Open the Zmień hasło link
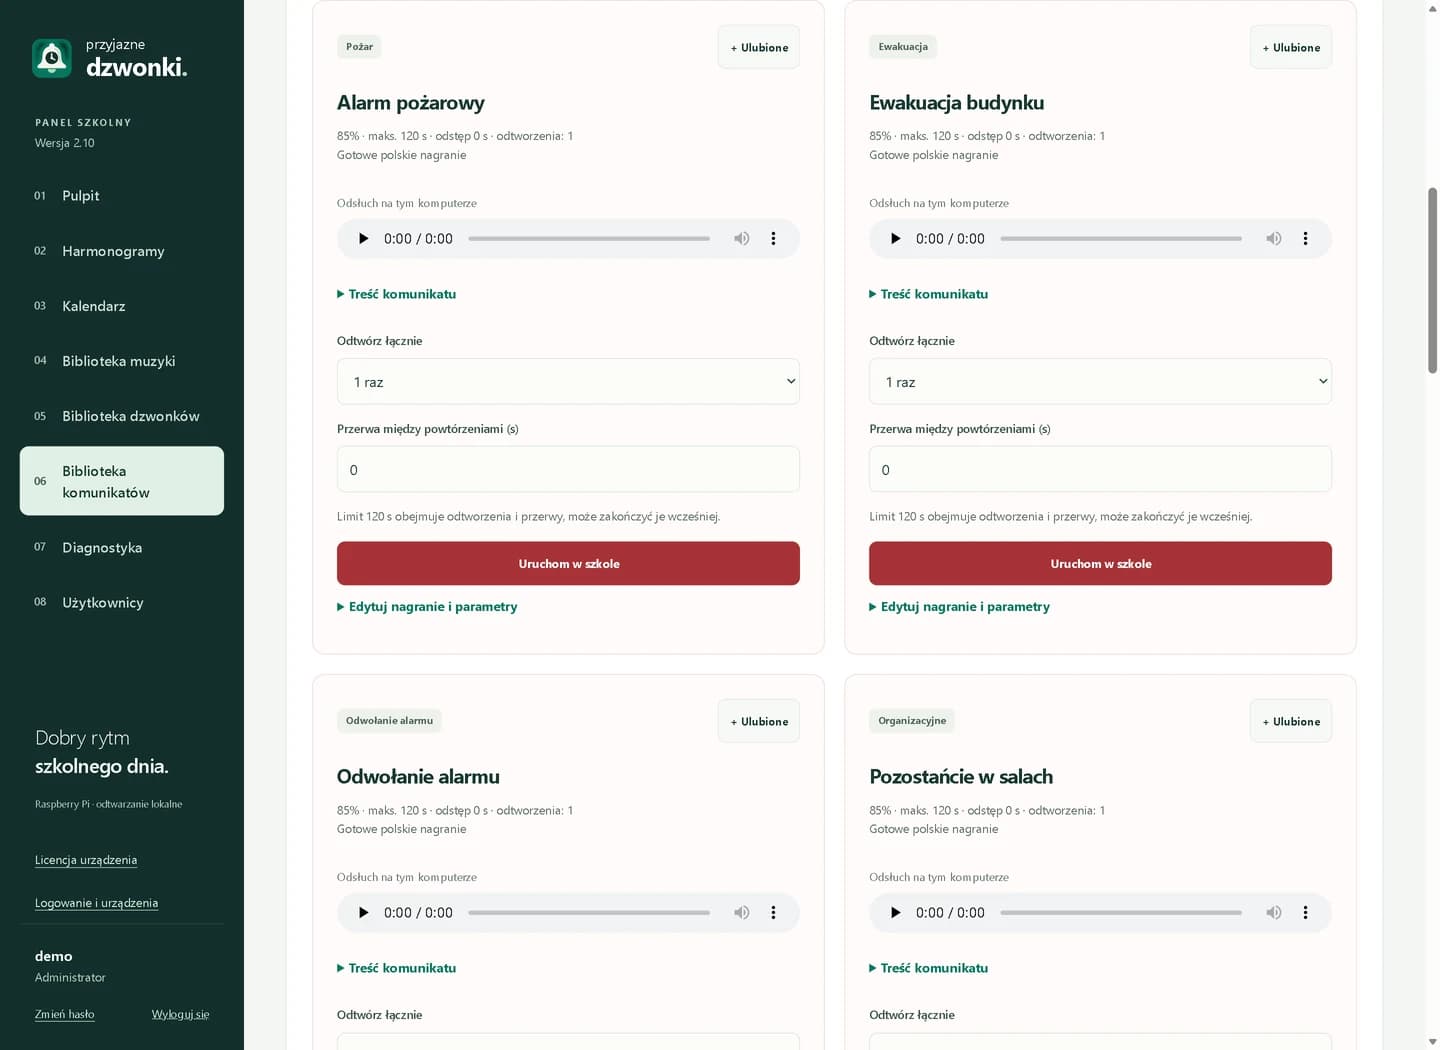1440x1050 pixels. pyautogui.click(x=65, y=1014)
